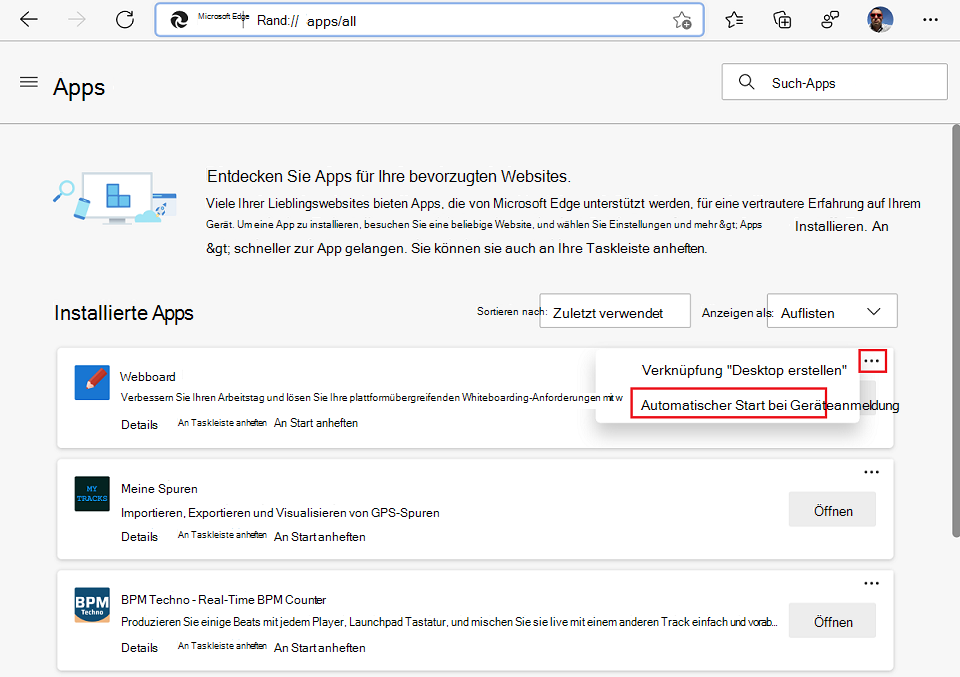Click Importieren, Exportieren und Visualisieren description

[280, 513]
